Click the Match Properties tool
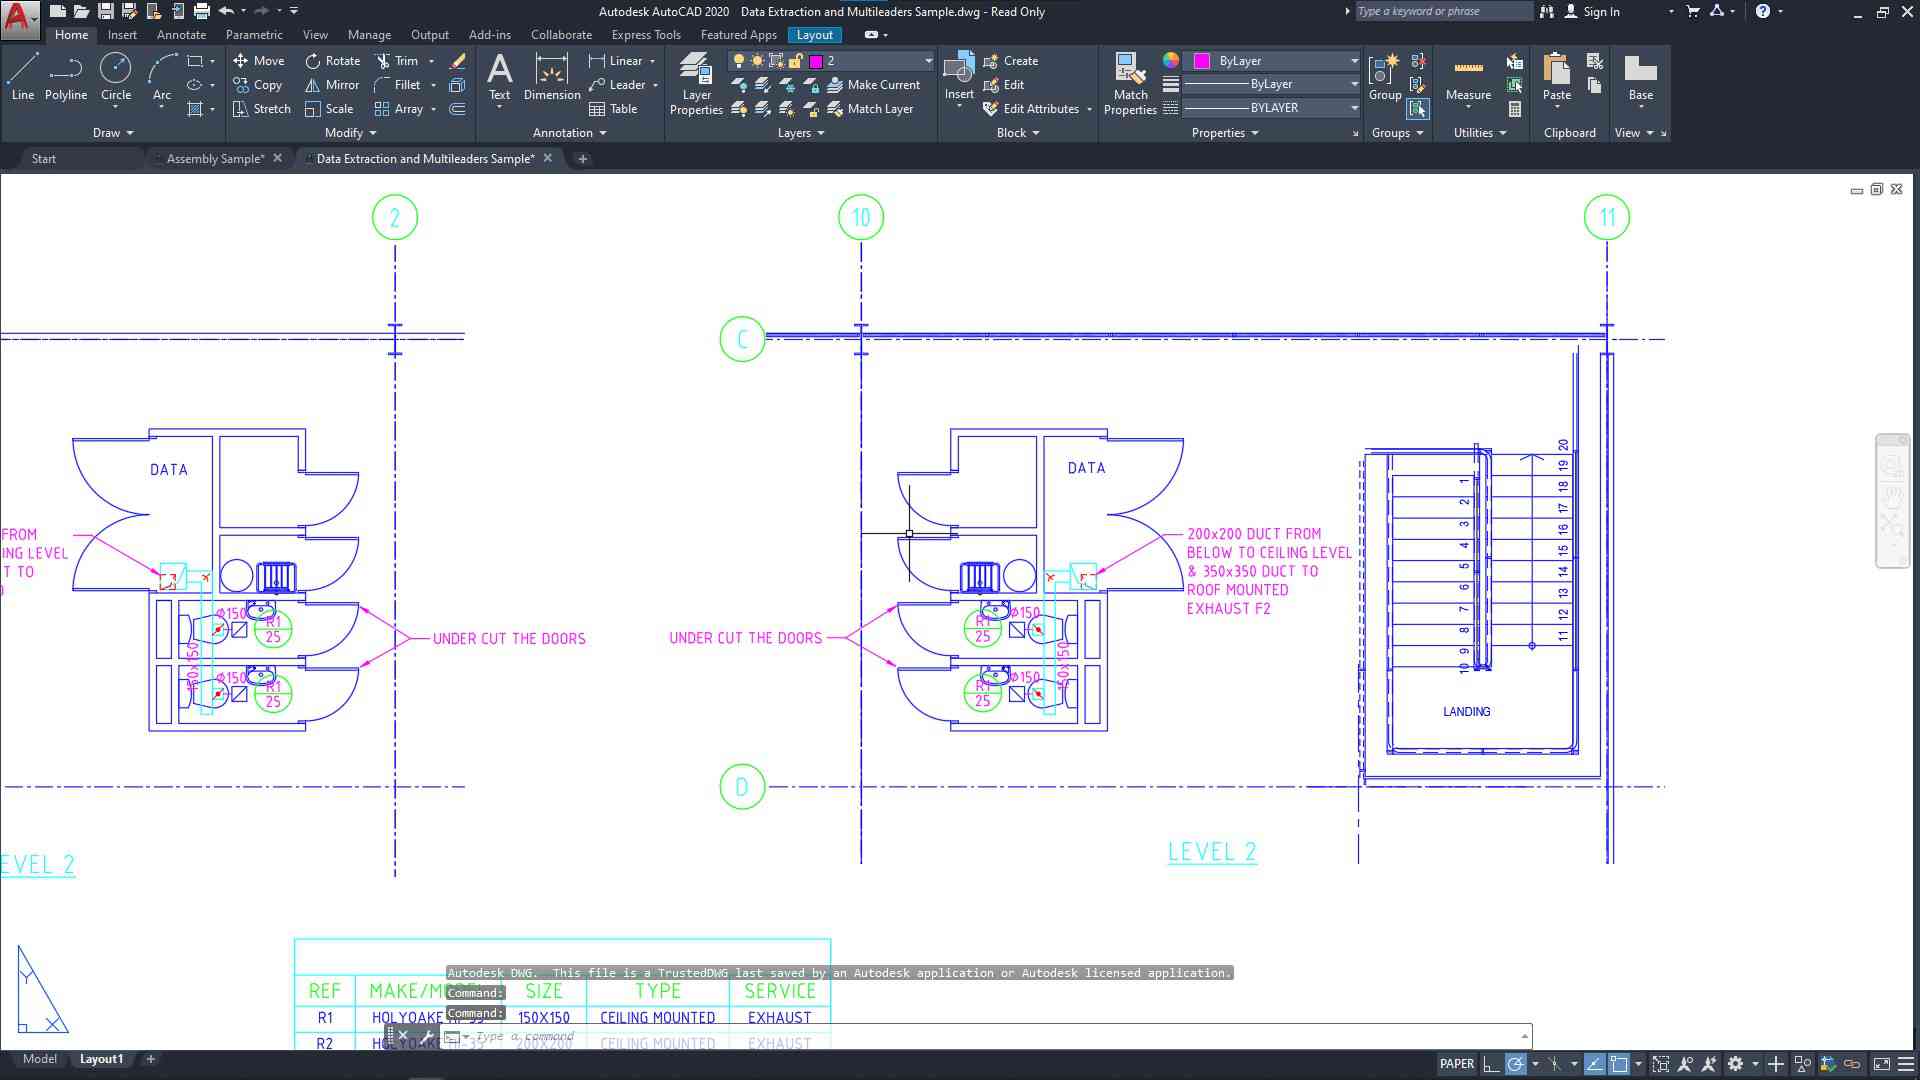 tap(1130, 85)
